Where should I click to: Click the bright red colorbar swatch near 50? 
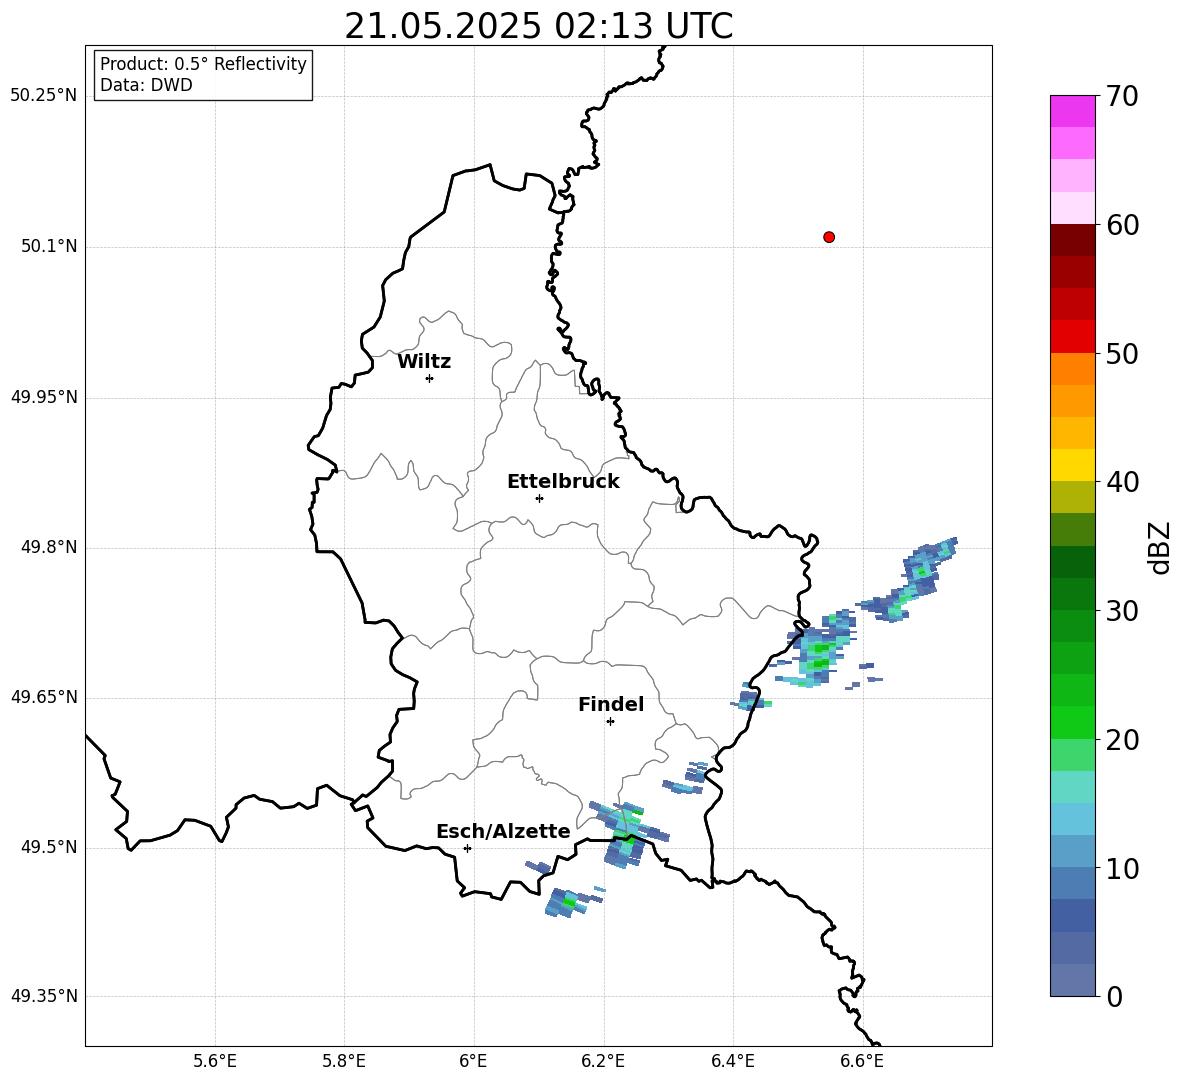point(1073,337)
